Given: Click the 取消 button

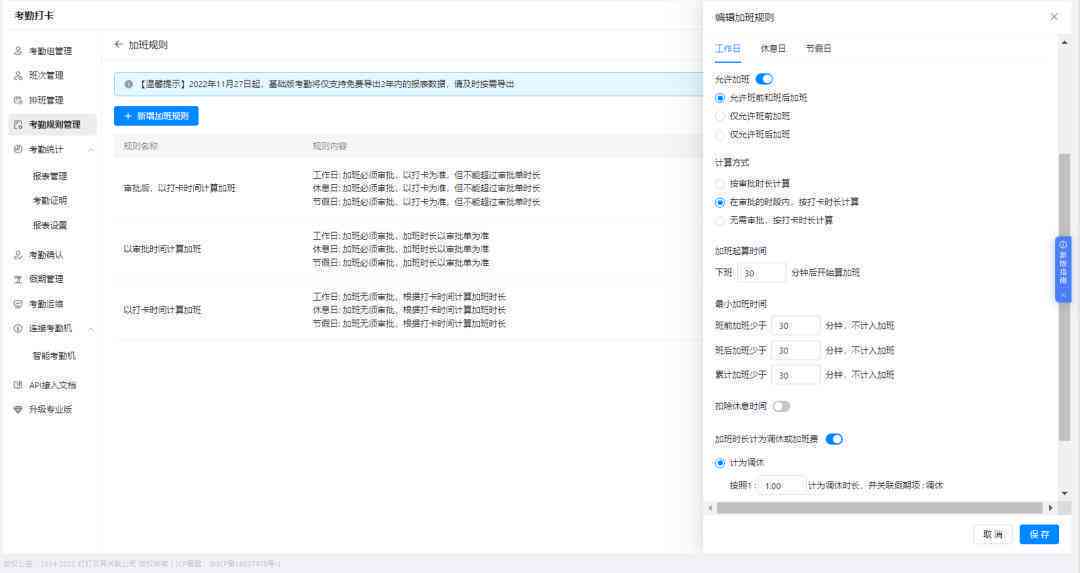Looking at the screenshot, I should click(993, 534).
